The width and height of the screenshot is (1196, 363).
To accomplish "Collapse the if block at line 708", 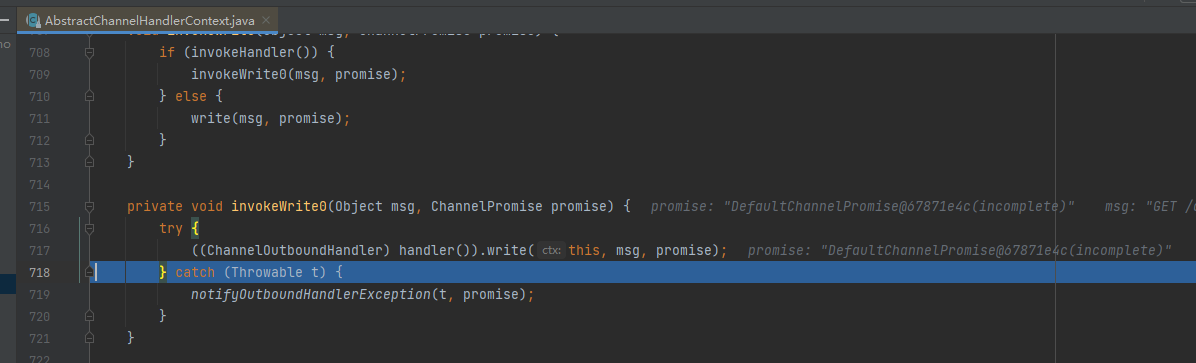I will click(x=89, y=53).
